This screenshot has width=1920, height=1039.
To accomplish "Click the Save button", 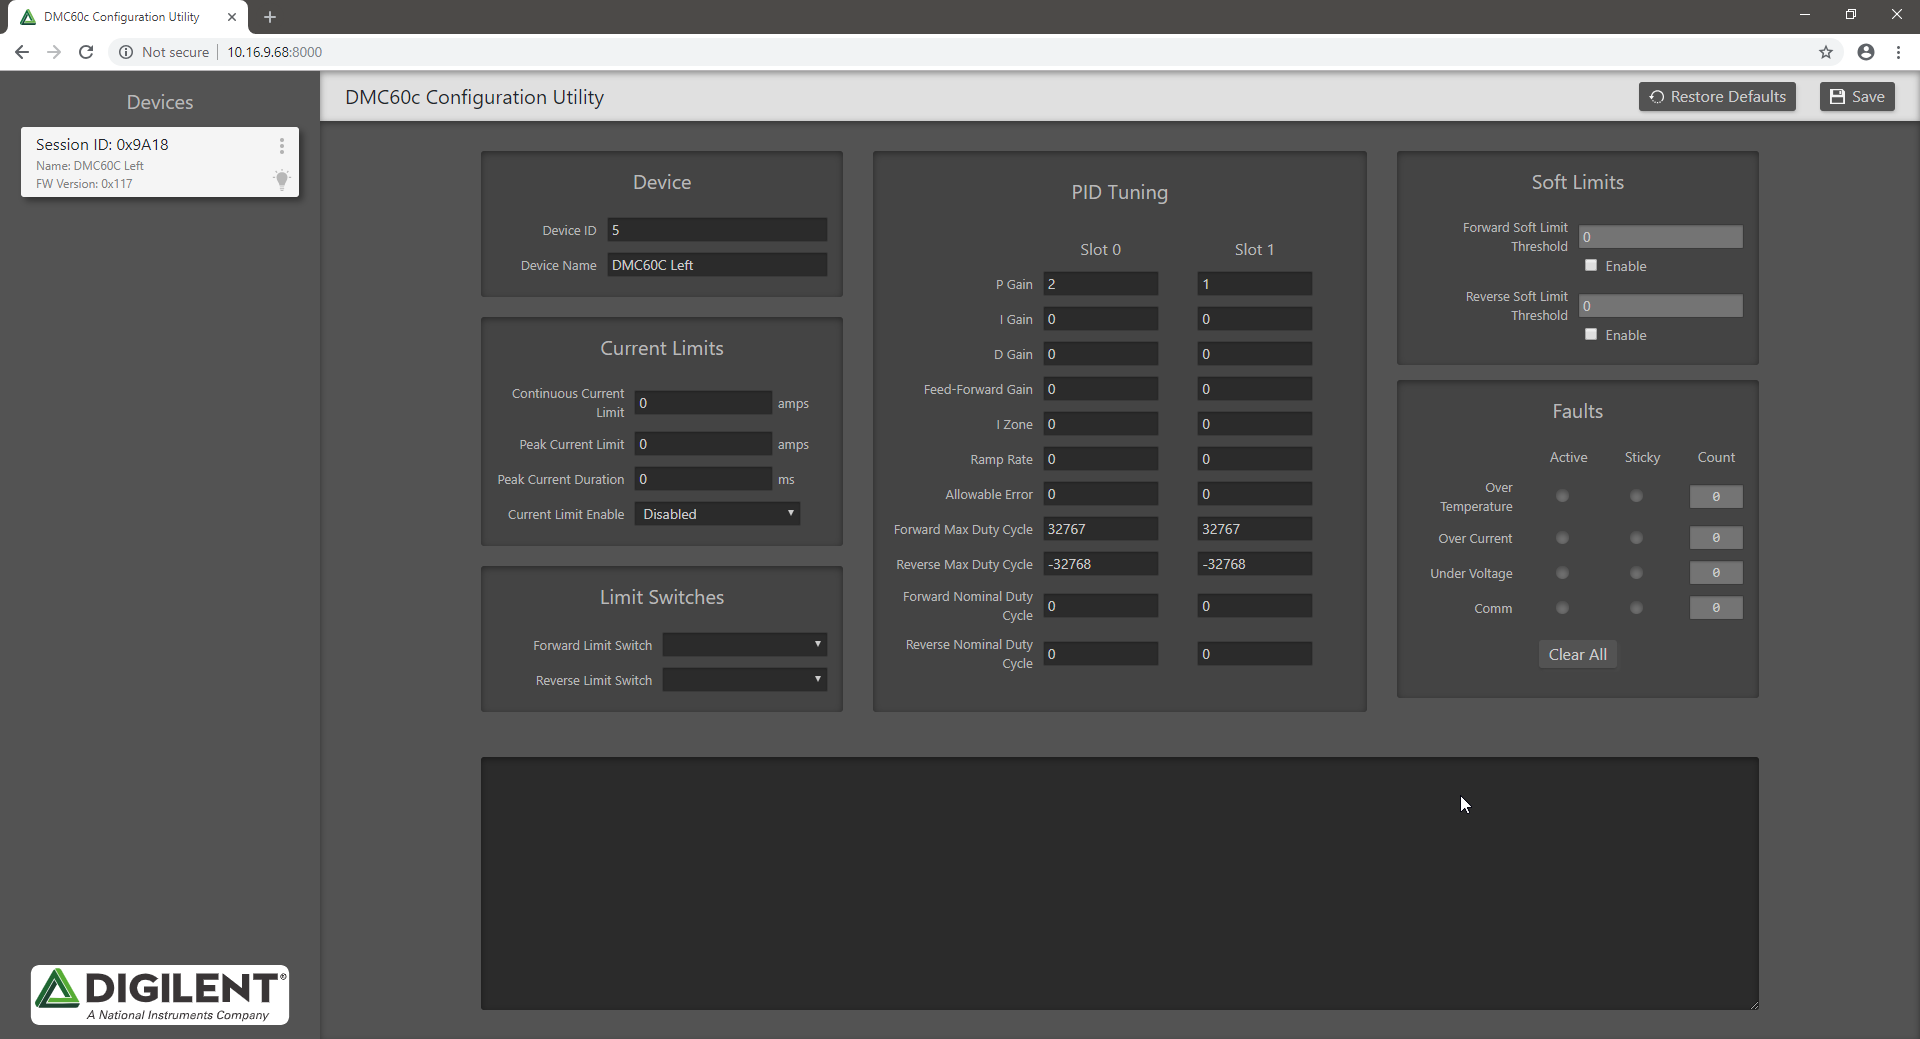I will pyautogui.click(x=1857, y=97).
